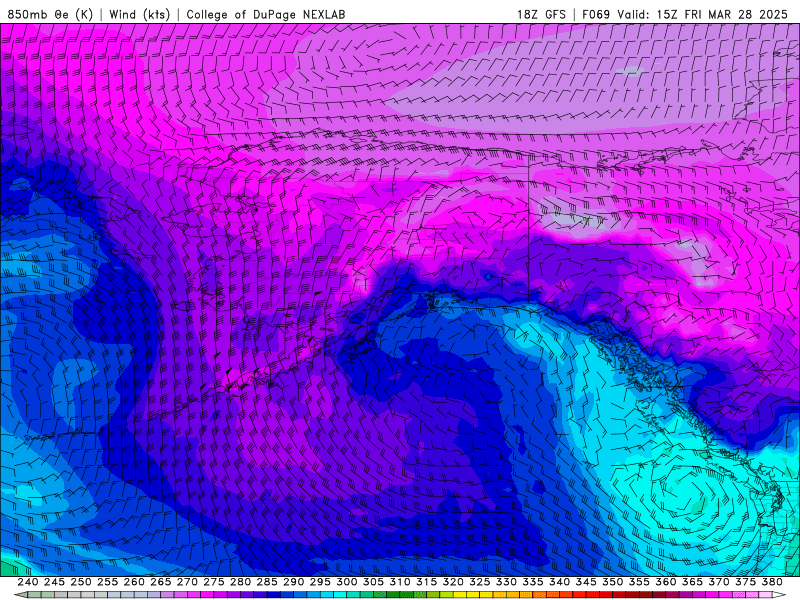The height and width of the screenshot is (600, 800).
Task: Click the 345 legend label
Action: (586, 582)
